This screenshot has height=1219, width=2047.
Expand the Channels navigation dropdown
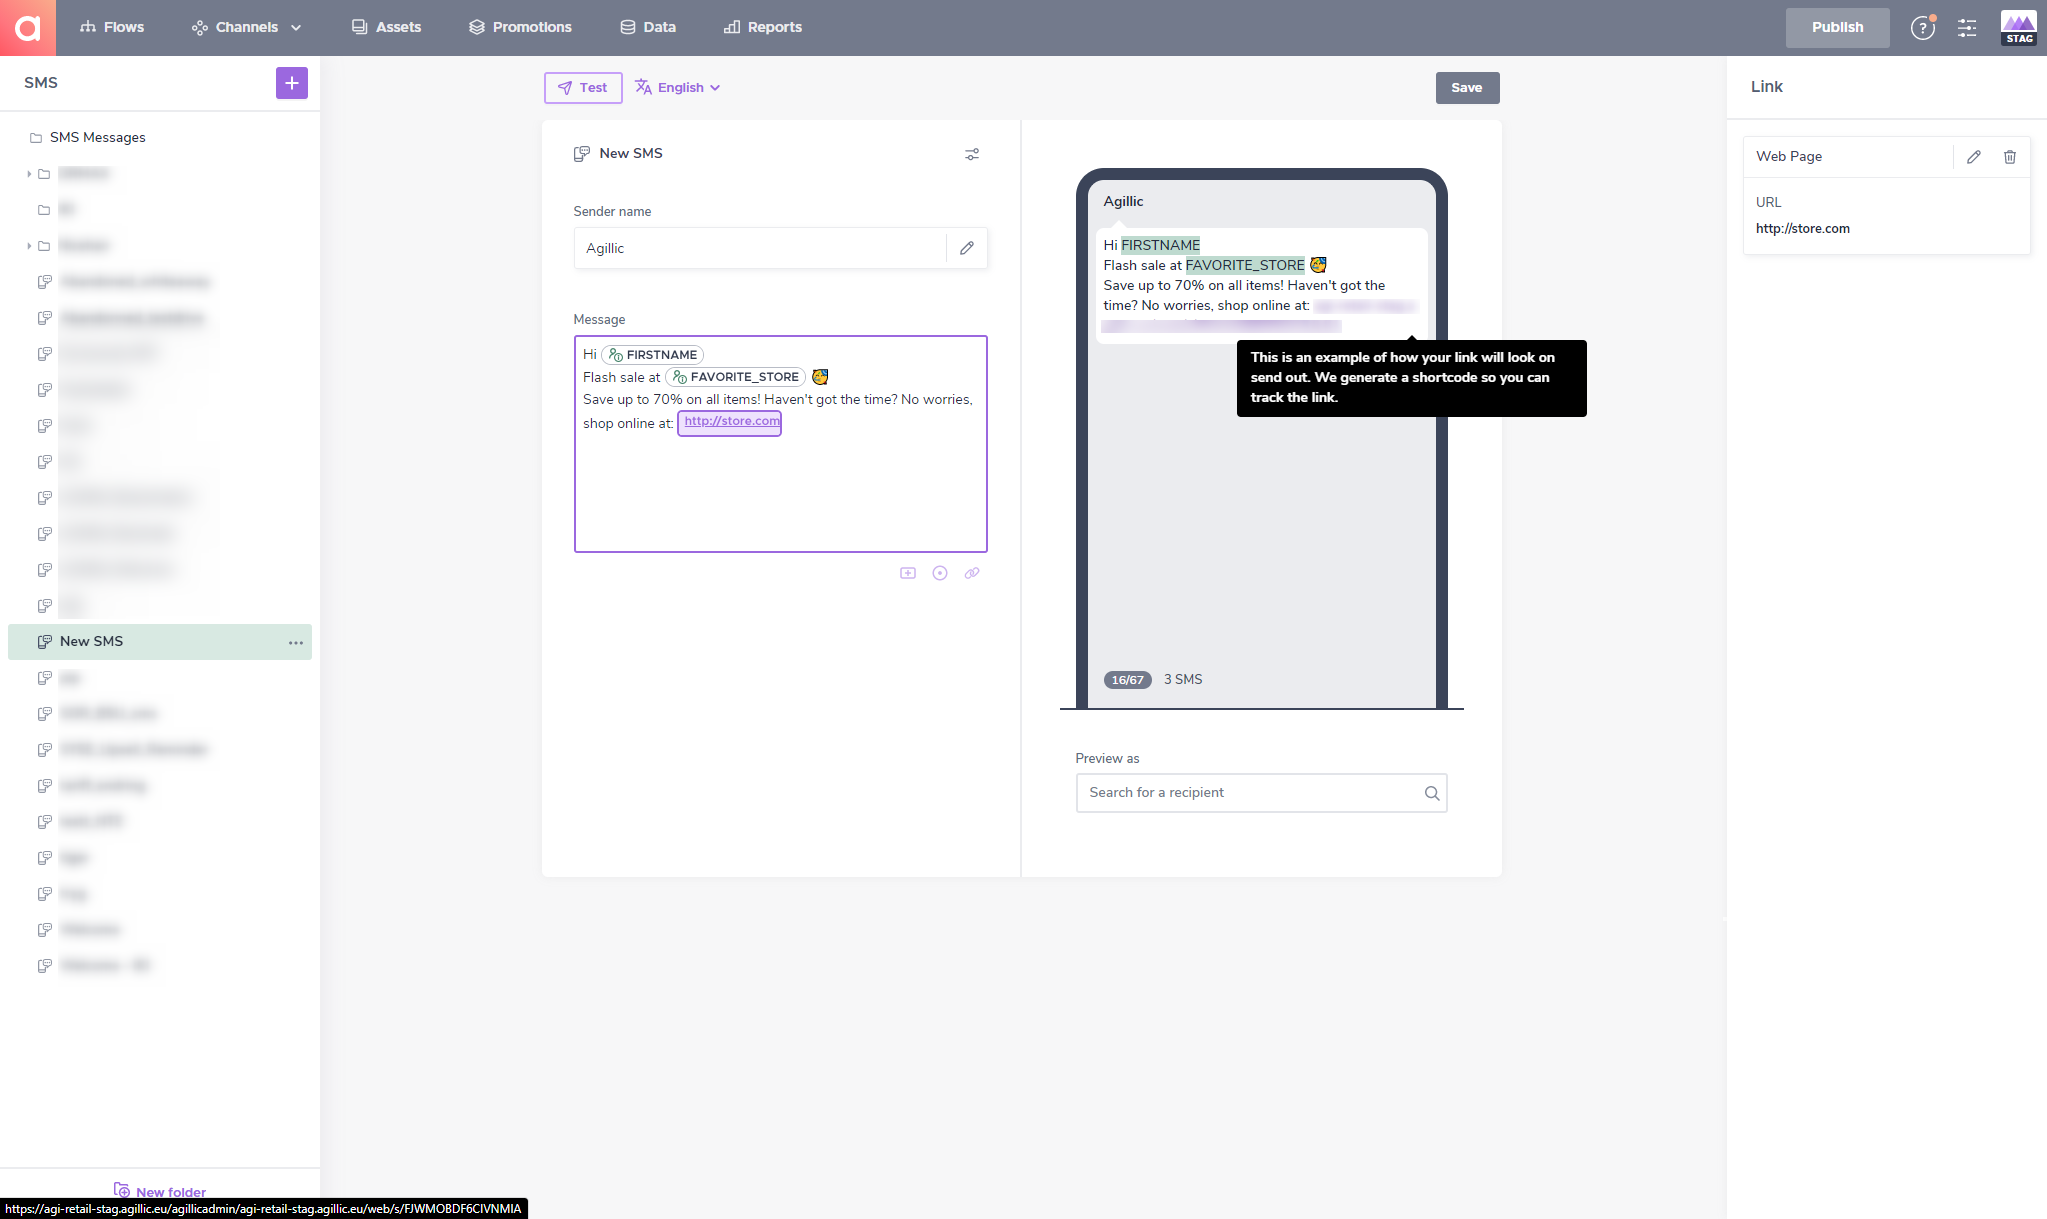click(x=245, y=27)
